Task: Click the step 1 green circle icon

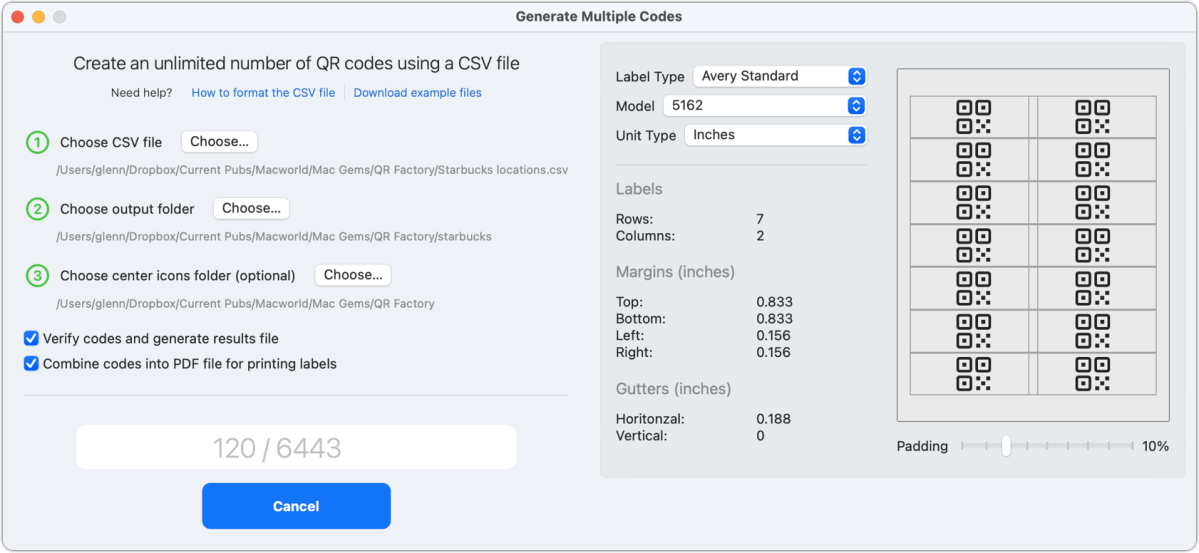Action: point(37,142)
